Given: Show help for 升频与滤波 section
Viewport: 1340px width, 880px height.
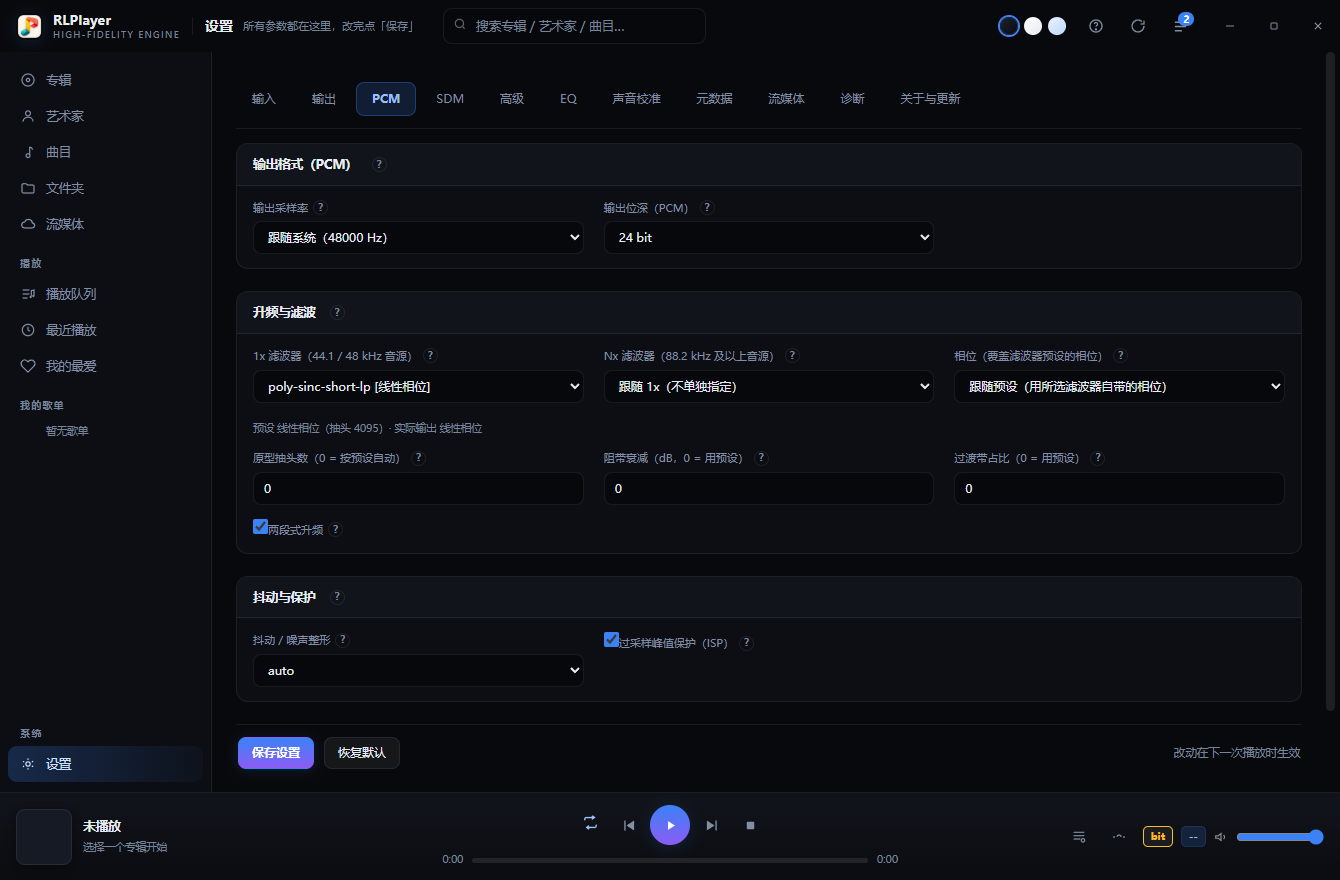Looking at the screenshot, I should tap(337, 312).
